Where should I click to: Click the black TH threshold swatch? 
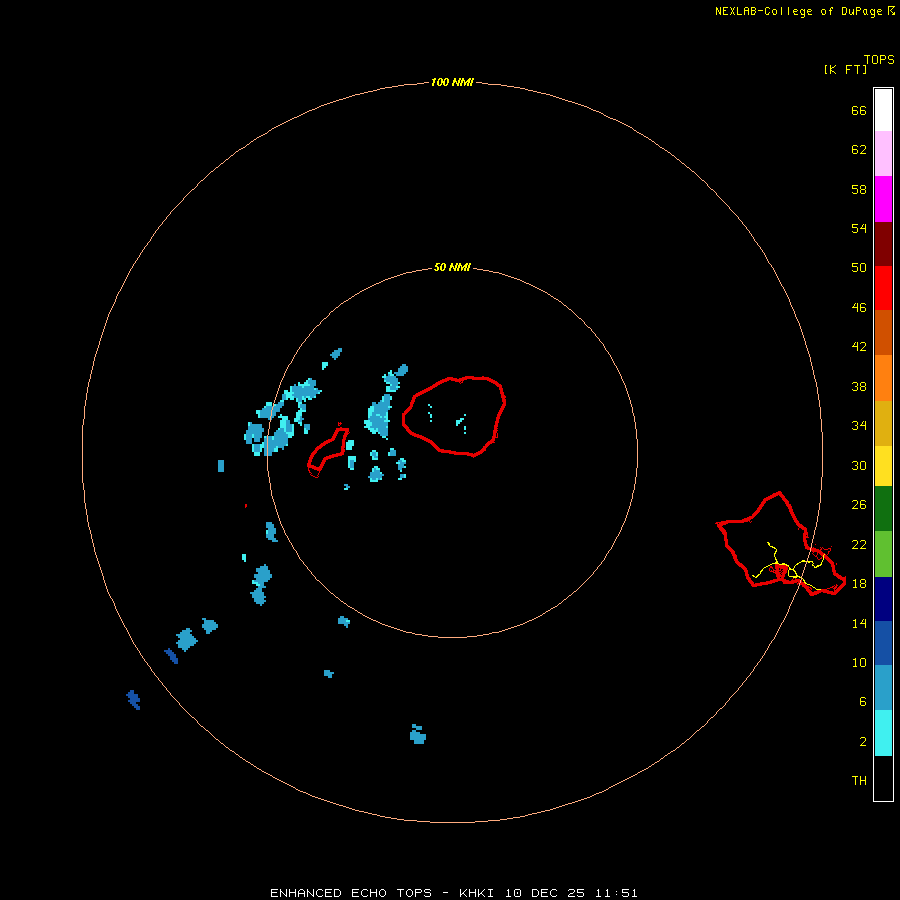pyautogui.click(x=883, y=778)
